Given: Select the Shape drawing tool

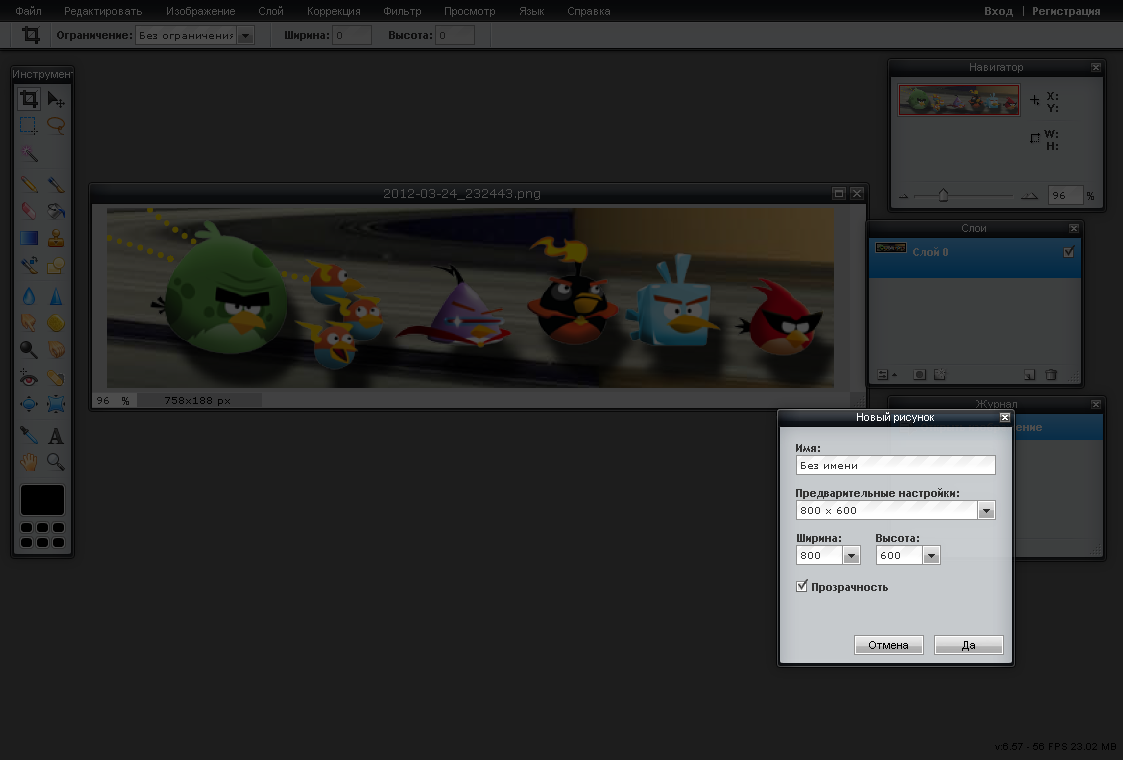Looking at the screenshot, I should (x=56, y=265).
